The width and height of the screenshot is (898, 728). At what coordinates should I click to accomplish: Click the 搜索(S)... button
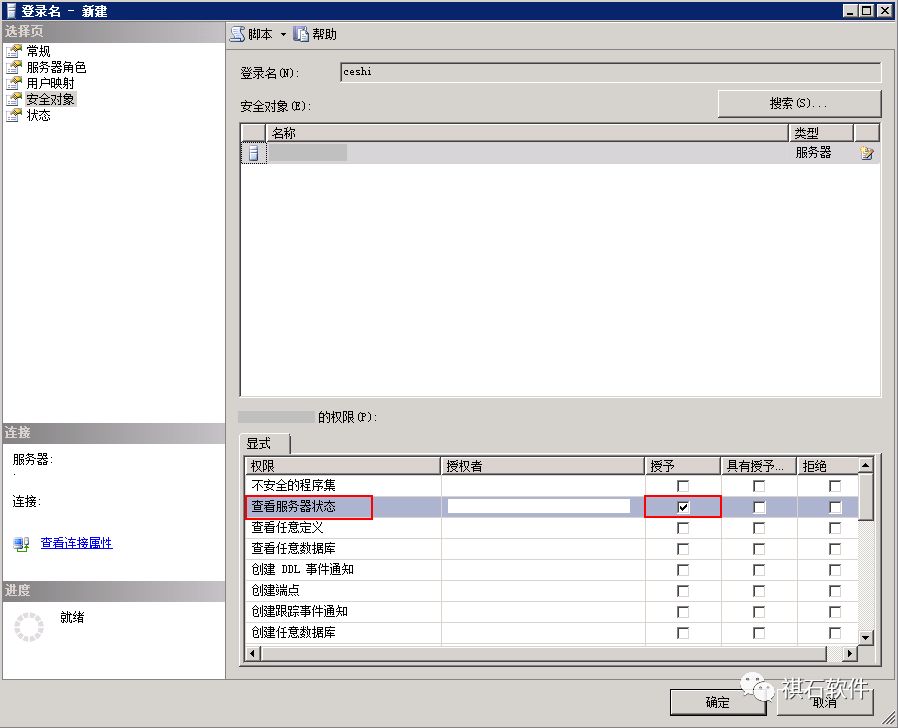coord(798,103)
